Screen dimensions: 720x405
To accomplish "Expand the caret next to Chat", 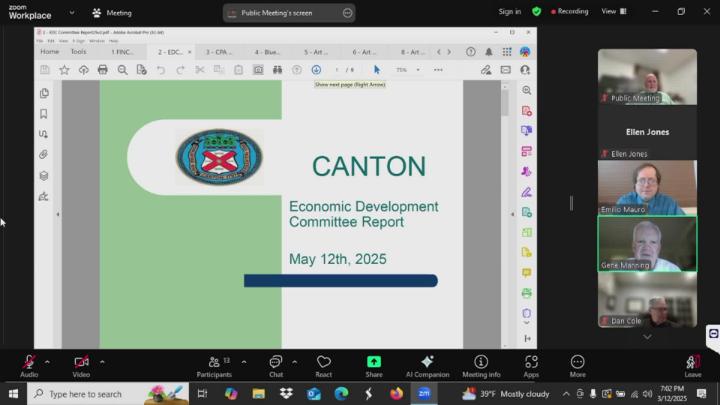I will coord(294,362).
